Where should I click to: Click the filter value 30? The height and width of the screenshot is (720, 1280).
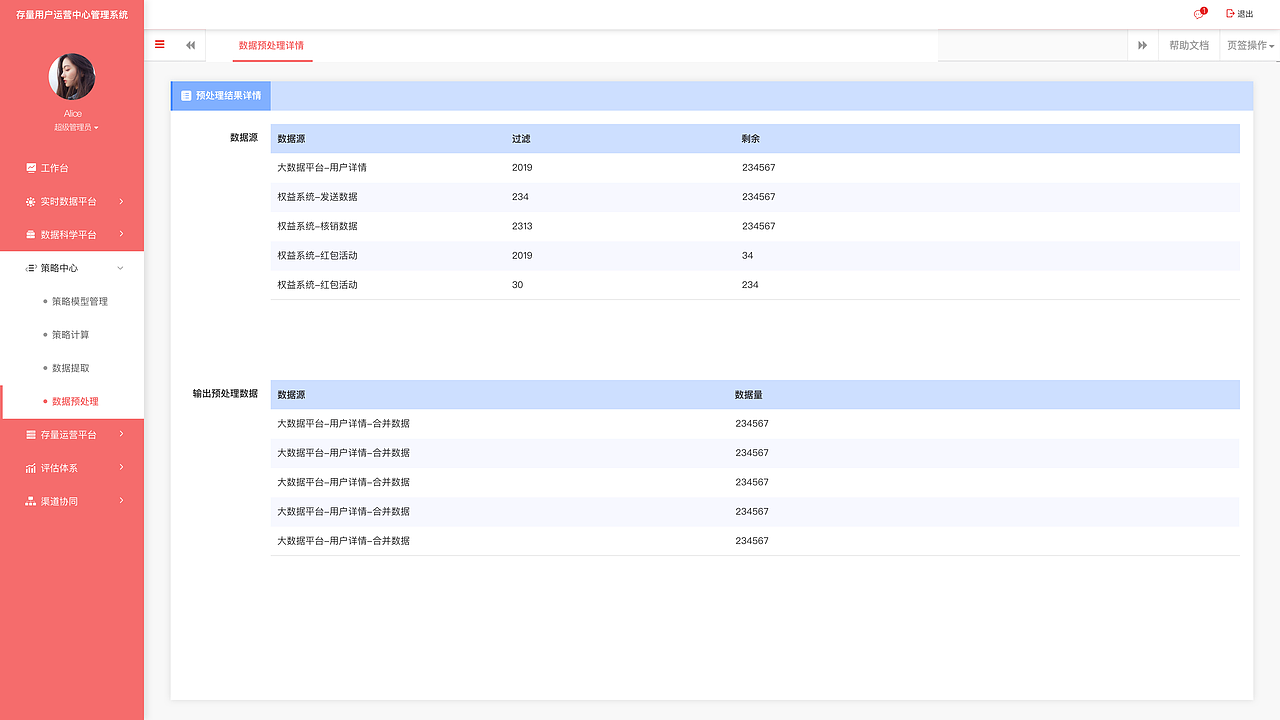[x=517, y=285]
